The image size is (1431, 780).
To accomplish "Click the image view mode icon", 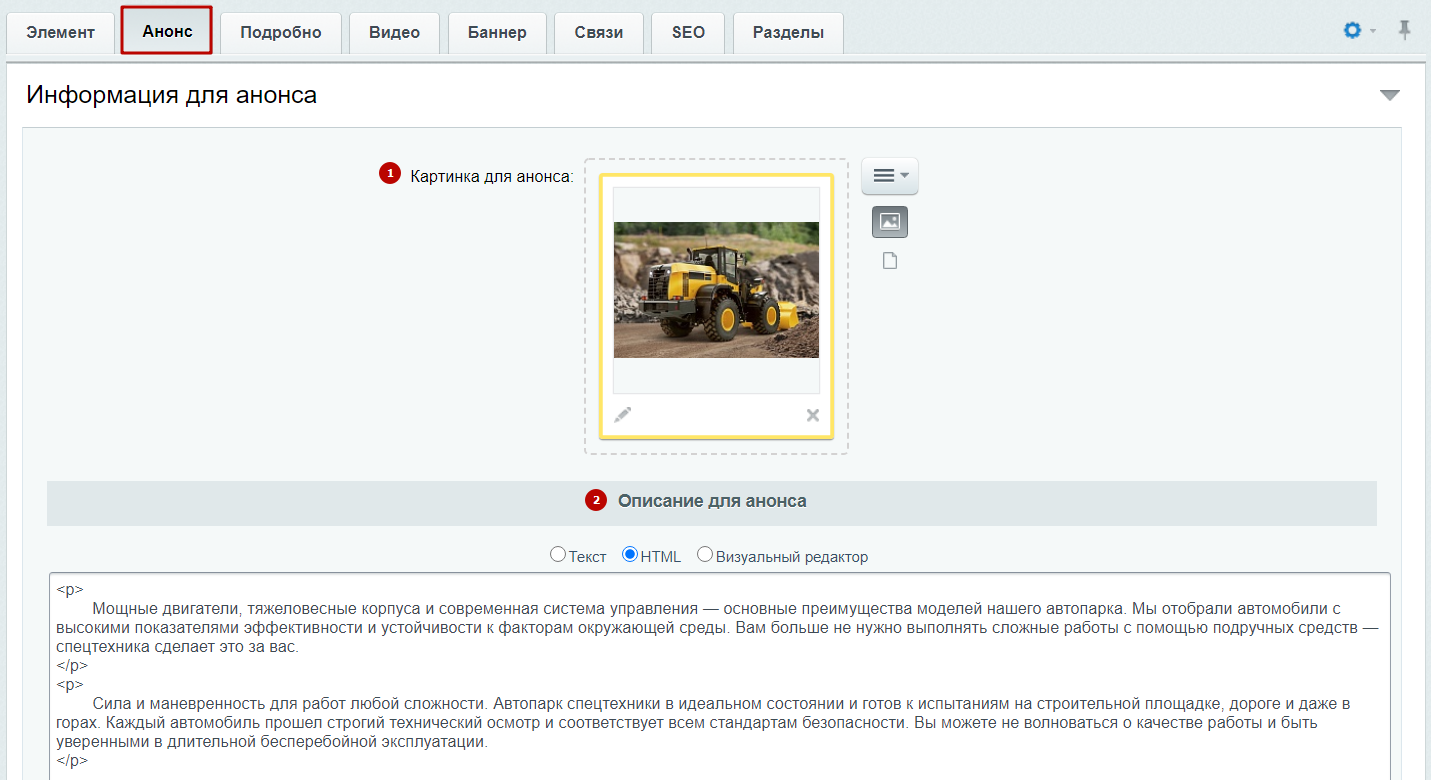I will click(x=890, y=222).
